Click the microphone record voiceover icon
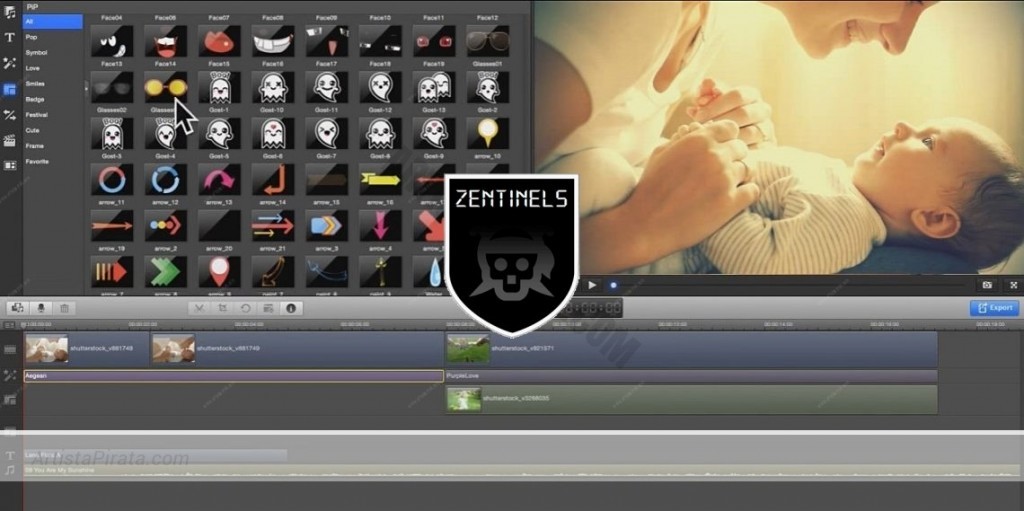 click(41, 308)
